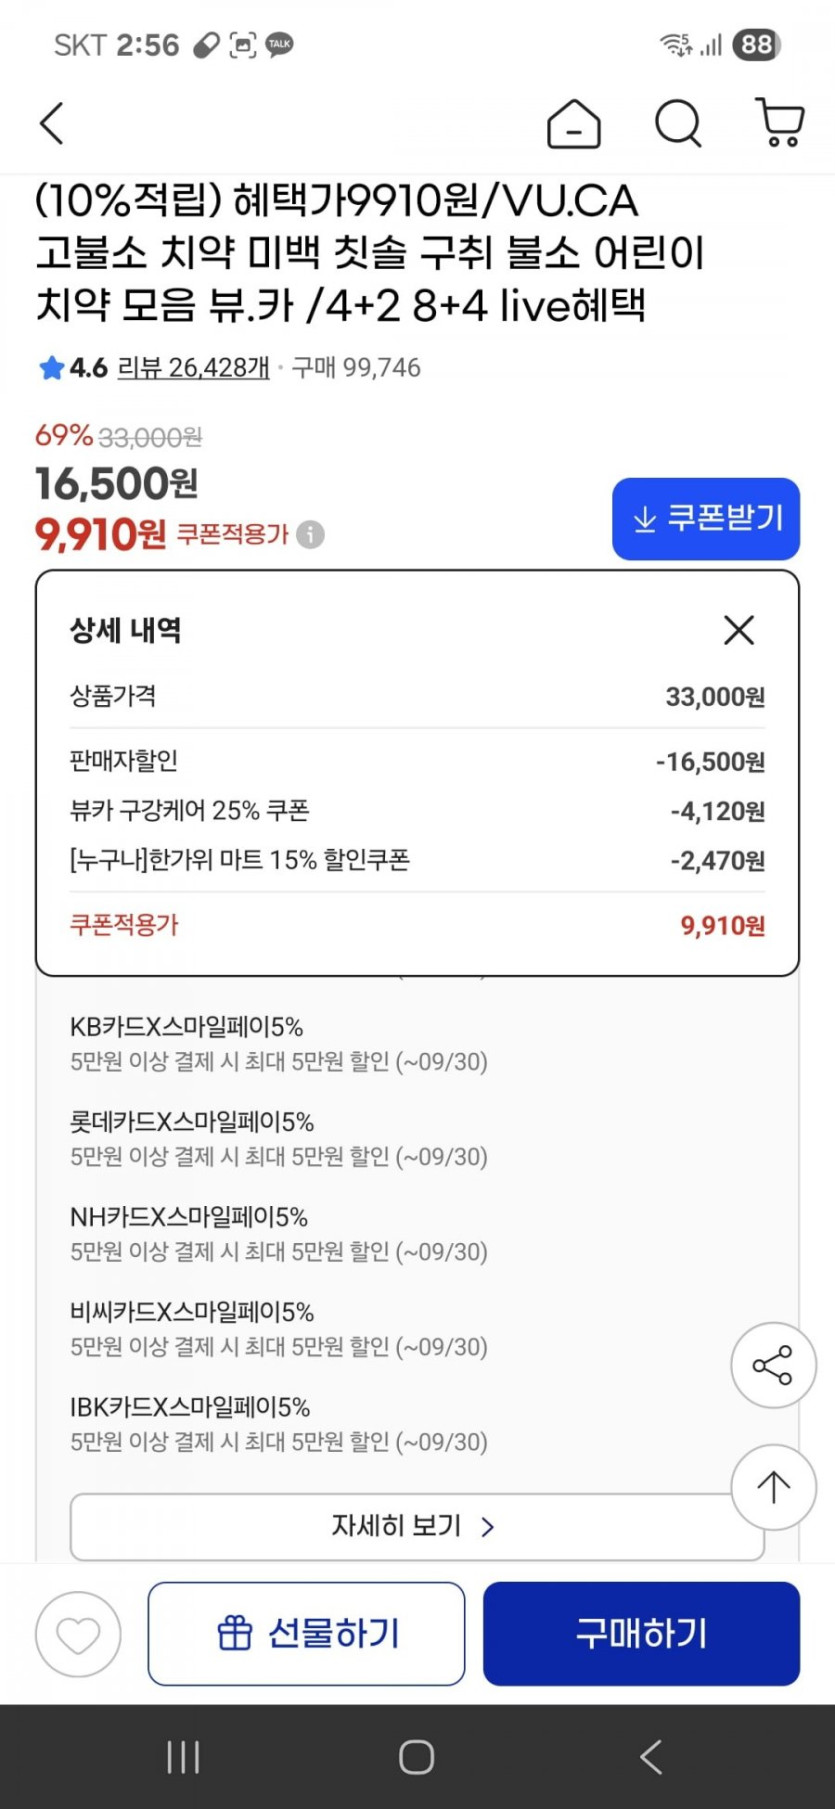
Task: Go to home via house icon
Action: pyautogui.click(x=574, y=125)
